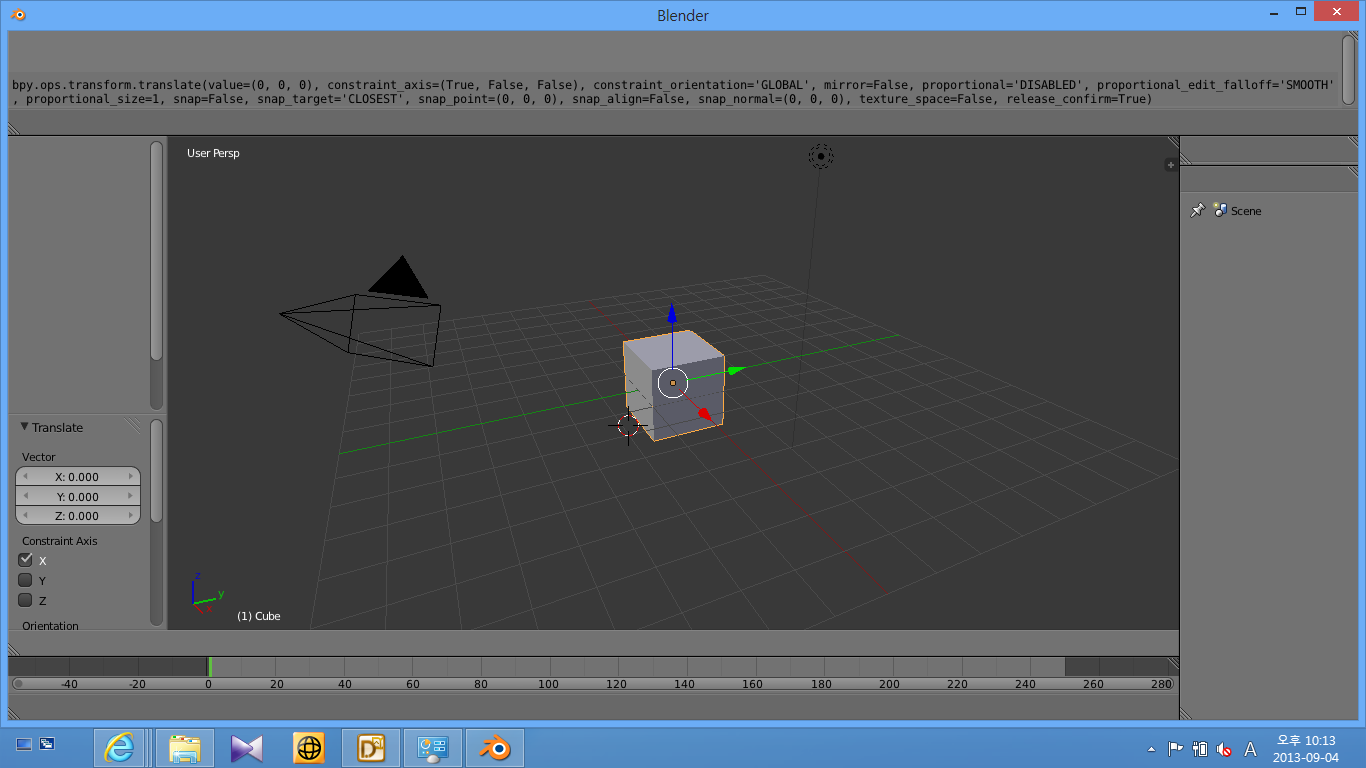The width and height of the screenshot is (1366, 768).
Task: Click the Constraint Axis label
Action: coord(60,541)
